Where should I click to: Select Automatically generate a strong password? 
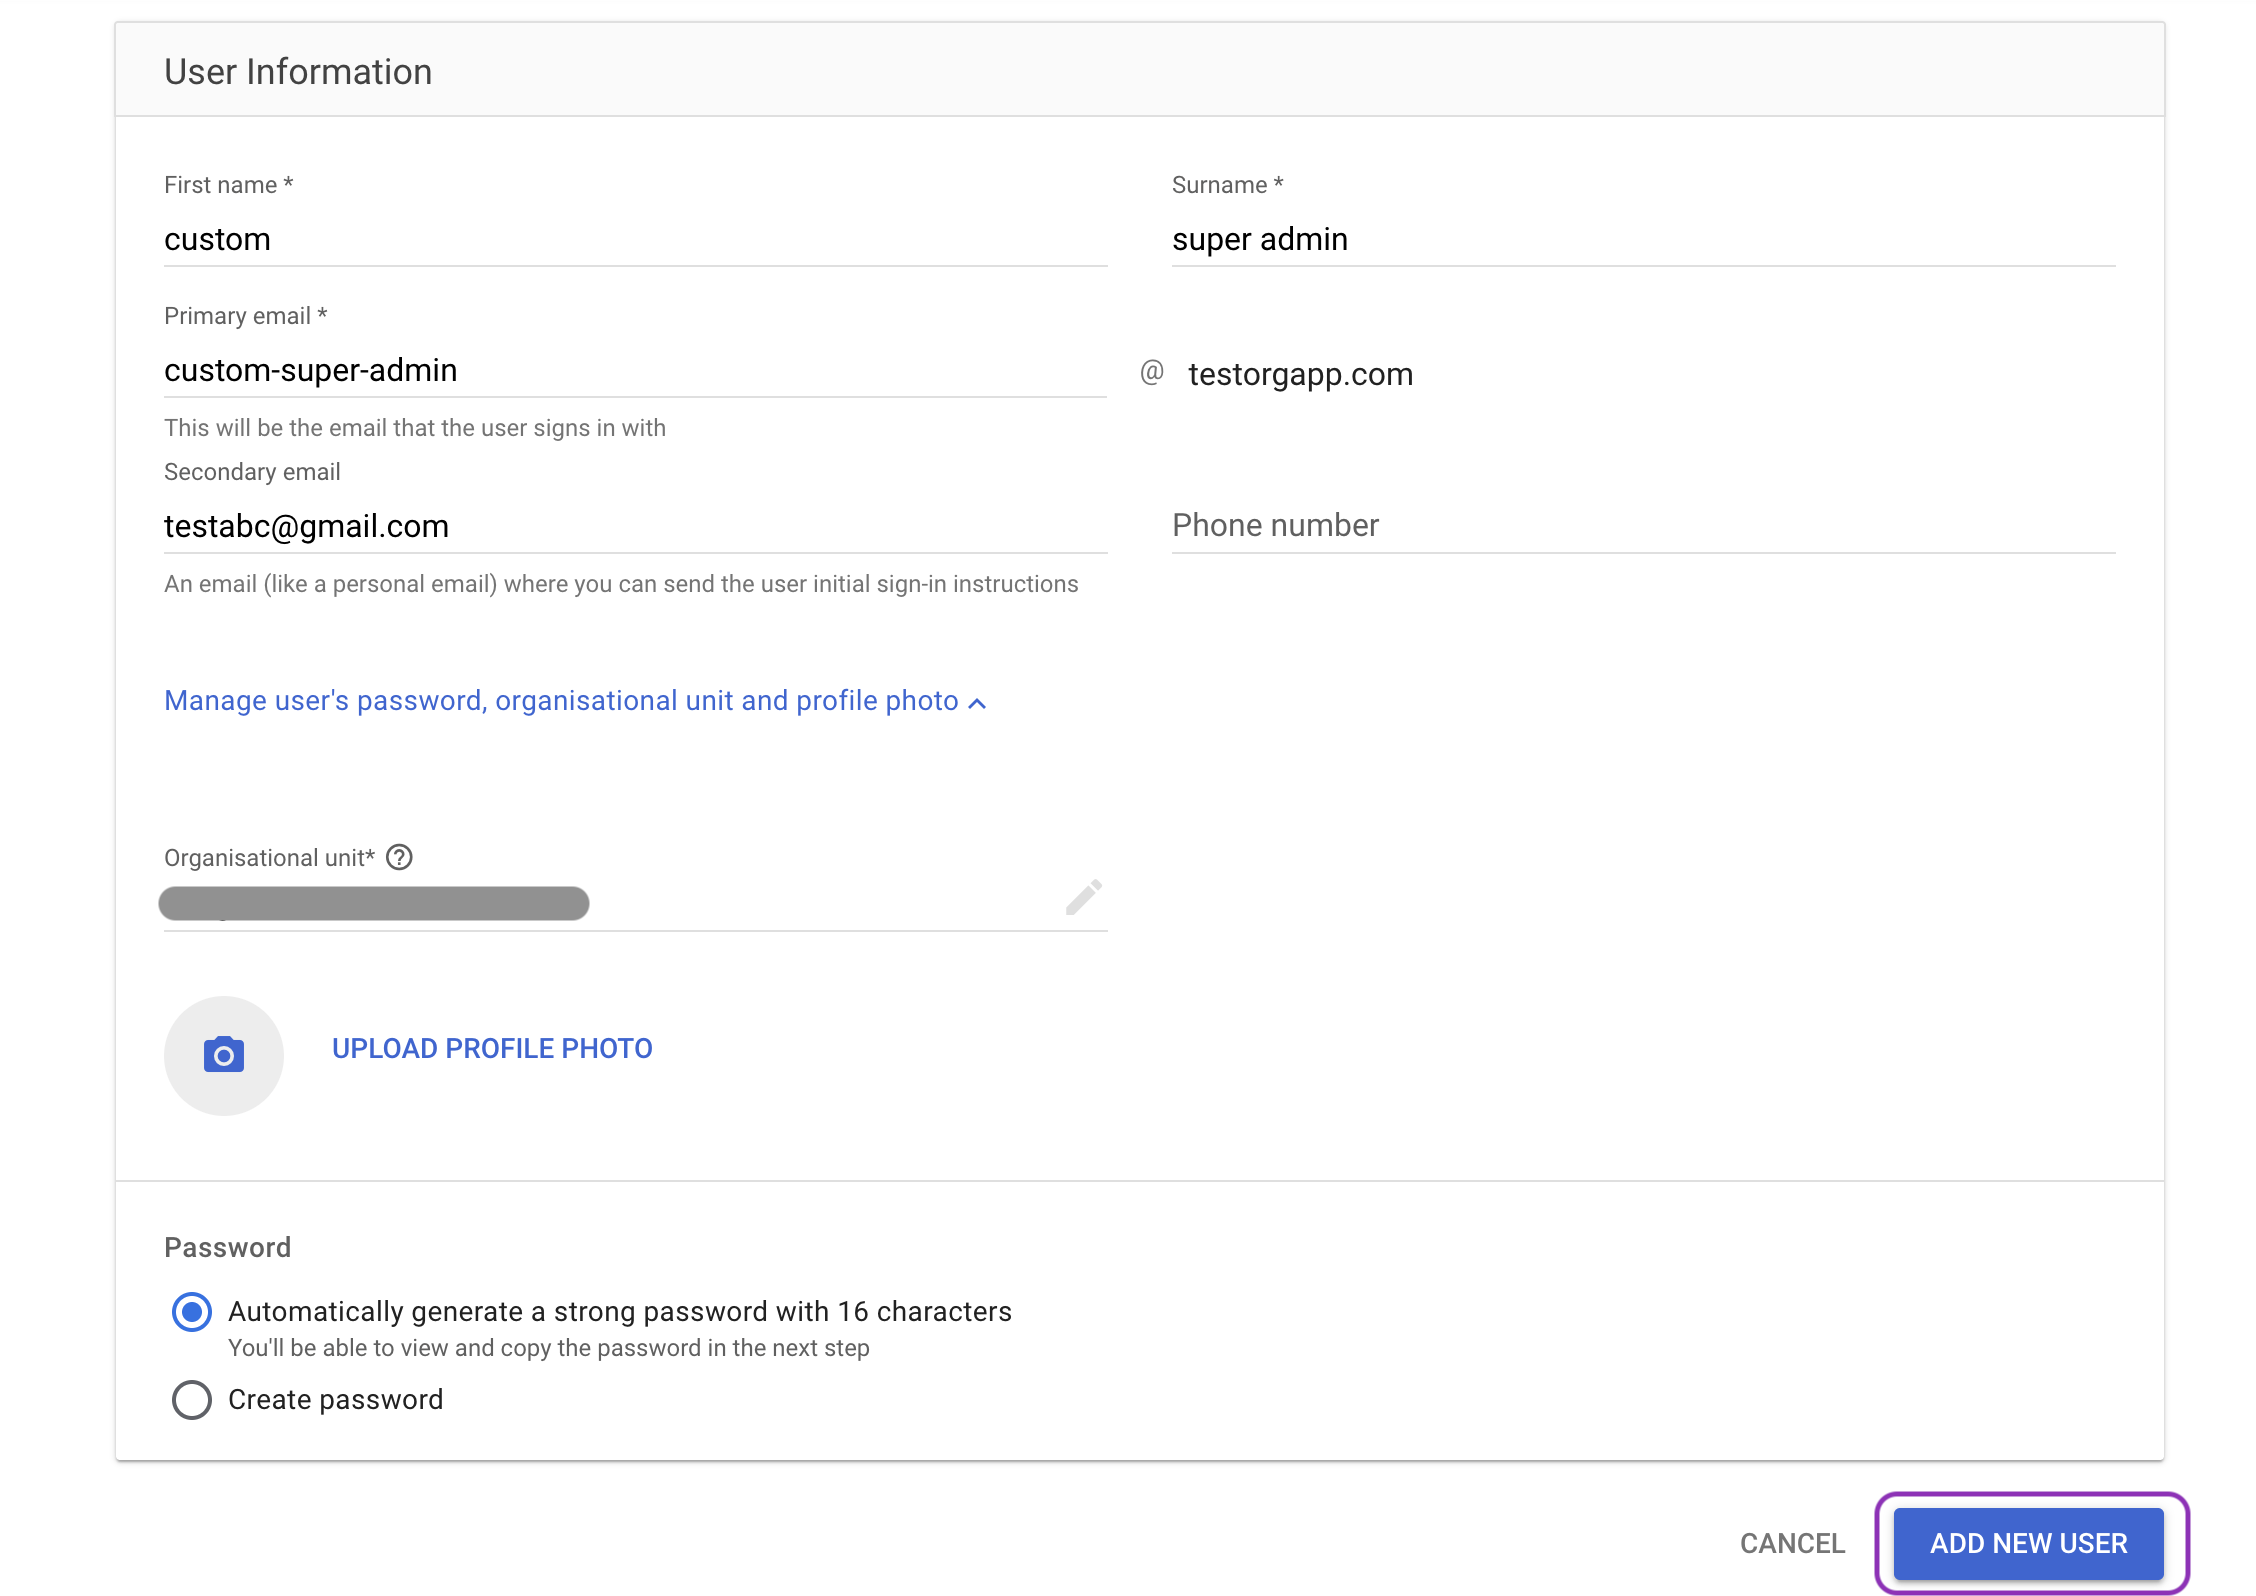192,1312
